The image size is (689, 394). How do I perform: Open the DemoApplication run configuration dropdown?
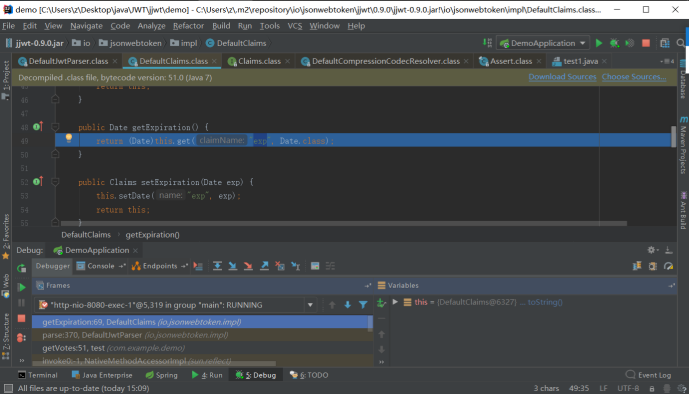click(543, 43)
